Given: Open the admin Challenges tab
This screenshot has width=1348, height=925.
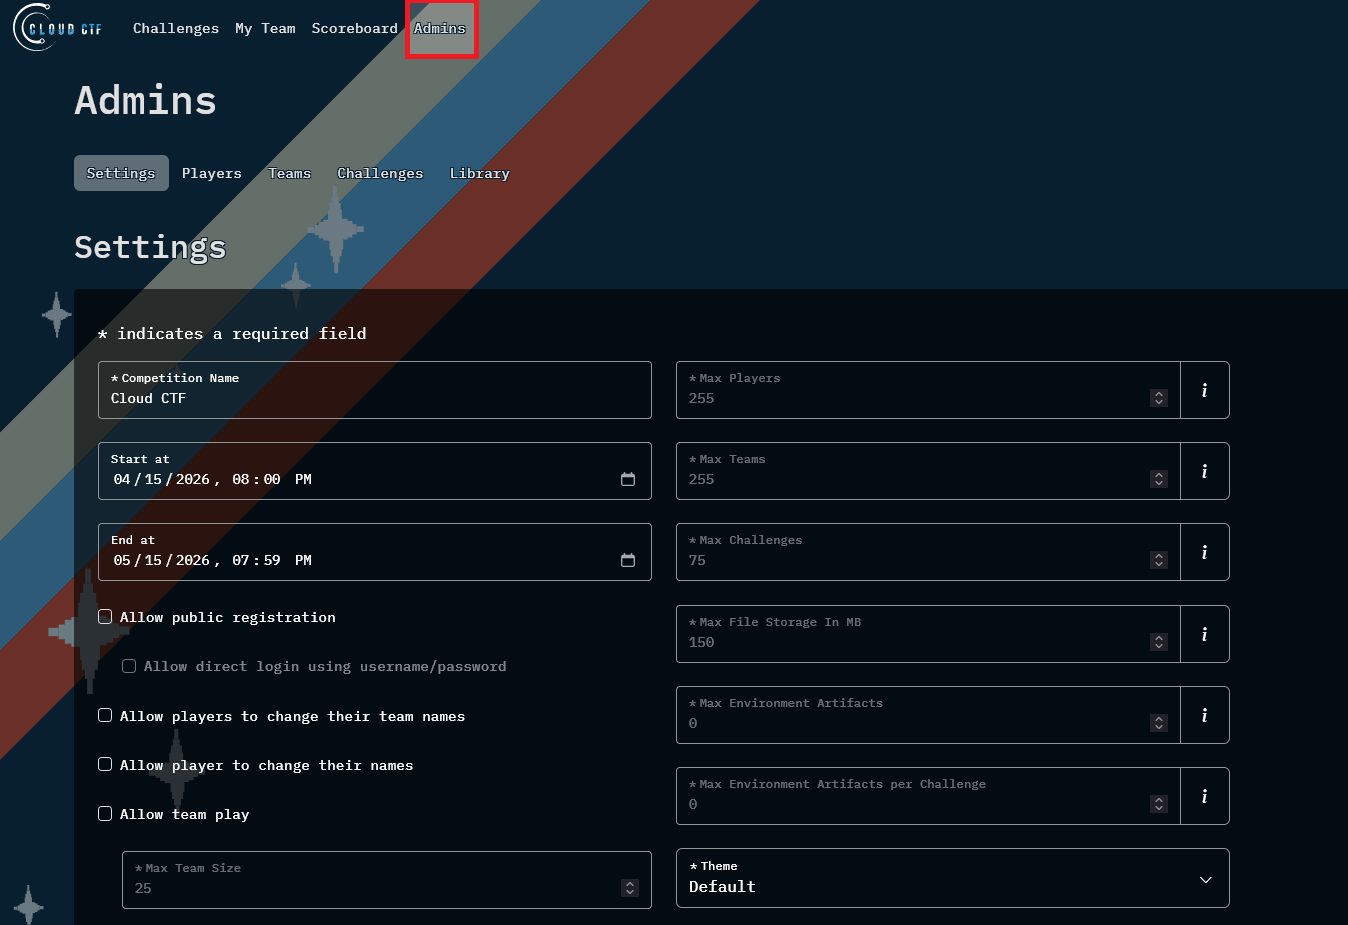Looking at the screenshot, I should pos(380,173).
